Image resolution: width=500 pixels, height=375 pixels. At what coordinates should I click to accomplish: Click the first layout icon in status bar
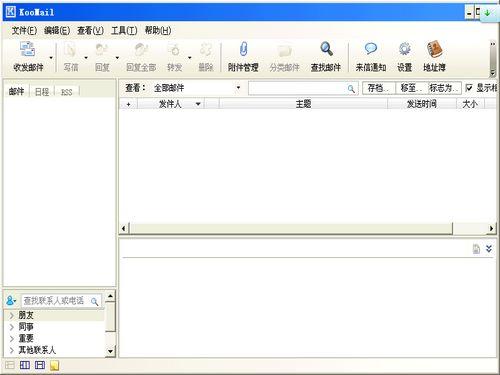click(10, 365)
